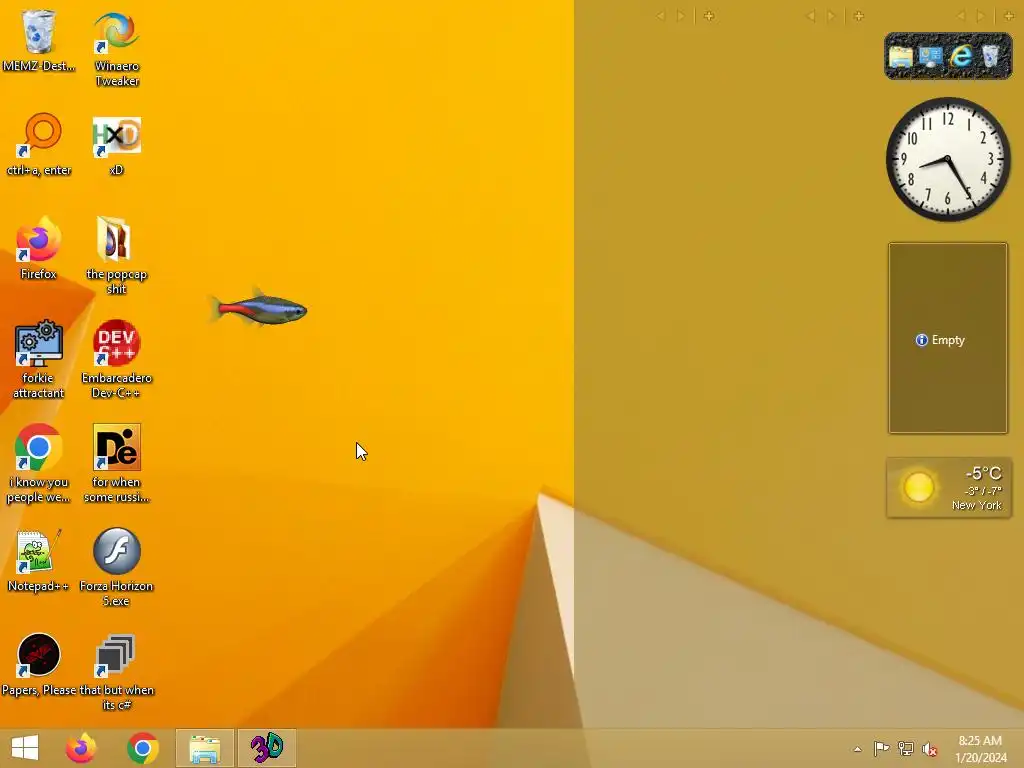Click the 'Empty' gadget panel

pos(948,338)
